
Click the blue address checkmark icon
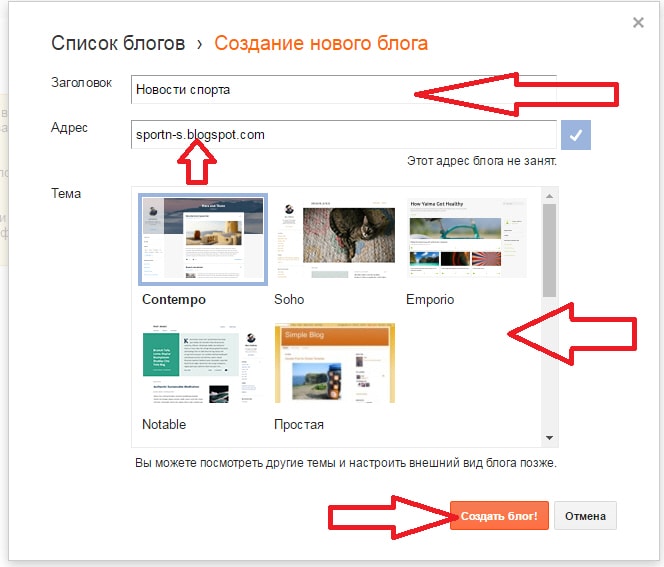(575, 135)
